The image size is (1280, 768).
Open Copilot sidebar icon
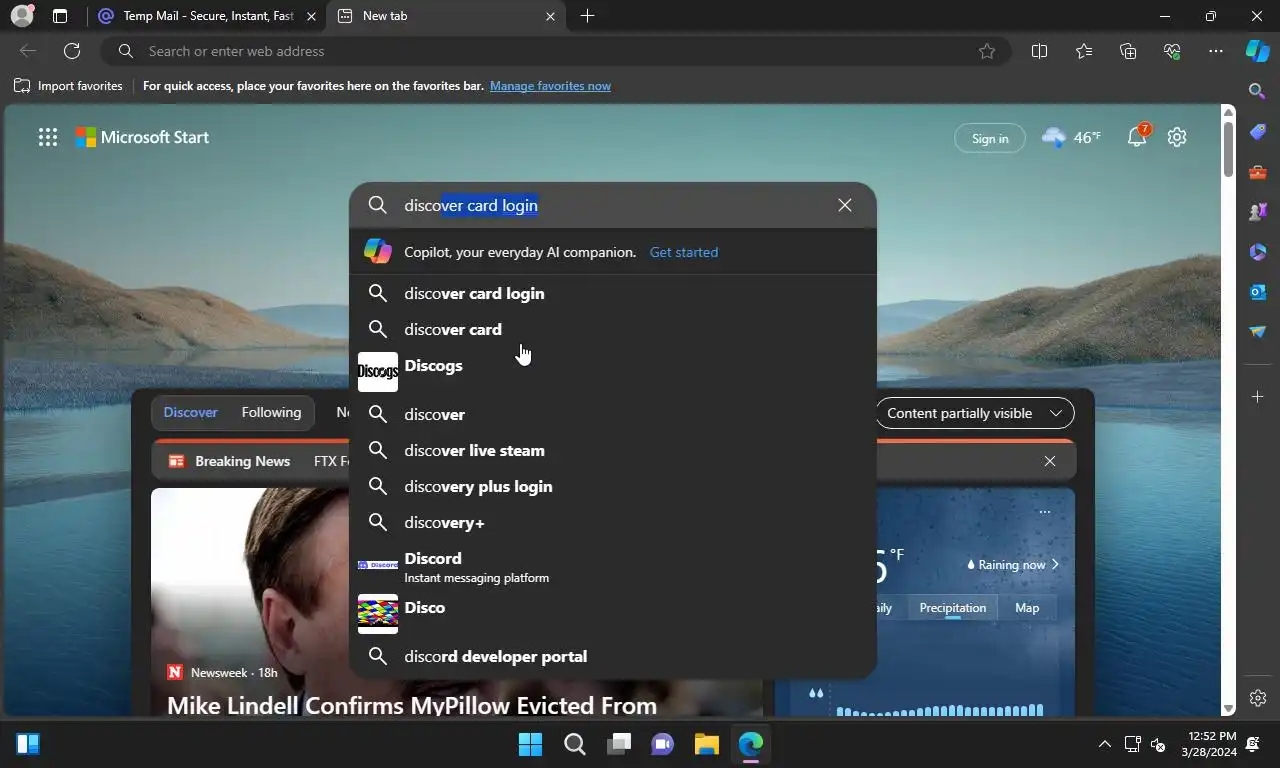[x=1258, y=51]
